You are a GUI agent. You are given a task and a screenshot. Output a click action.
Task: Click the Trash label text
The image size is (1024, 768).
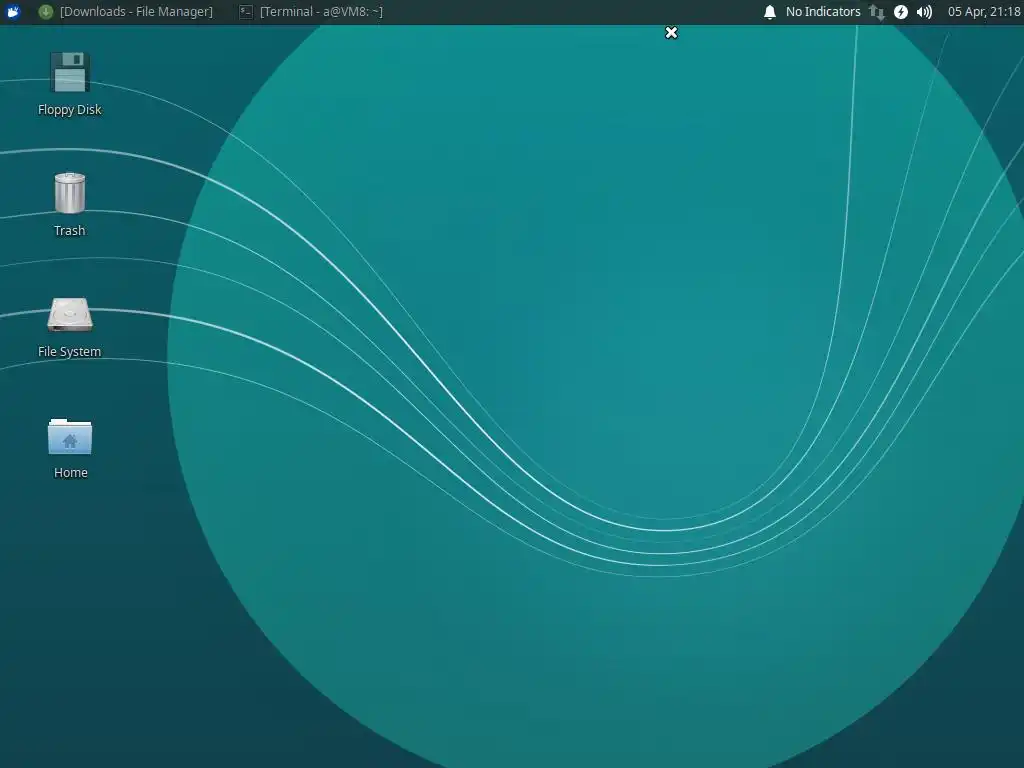pos(69,231)
